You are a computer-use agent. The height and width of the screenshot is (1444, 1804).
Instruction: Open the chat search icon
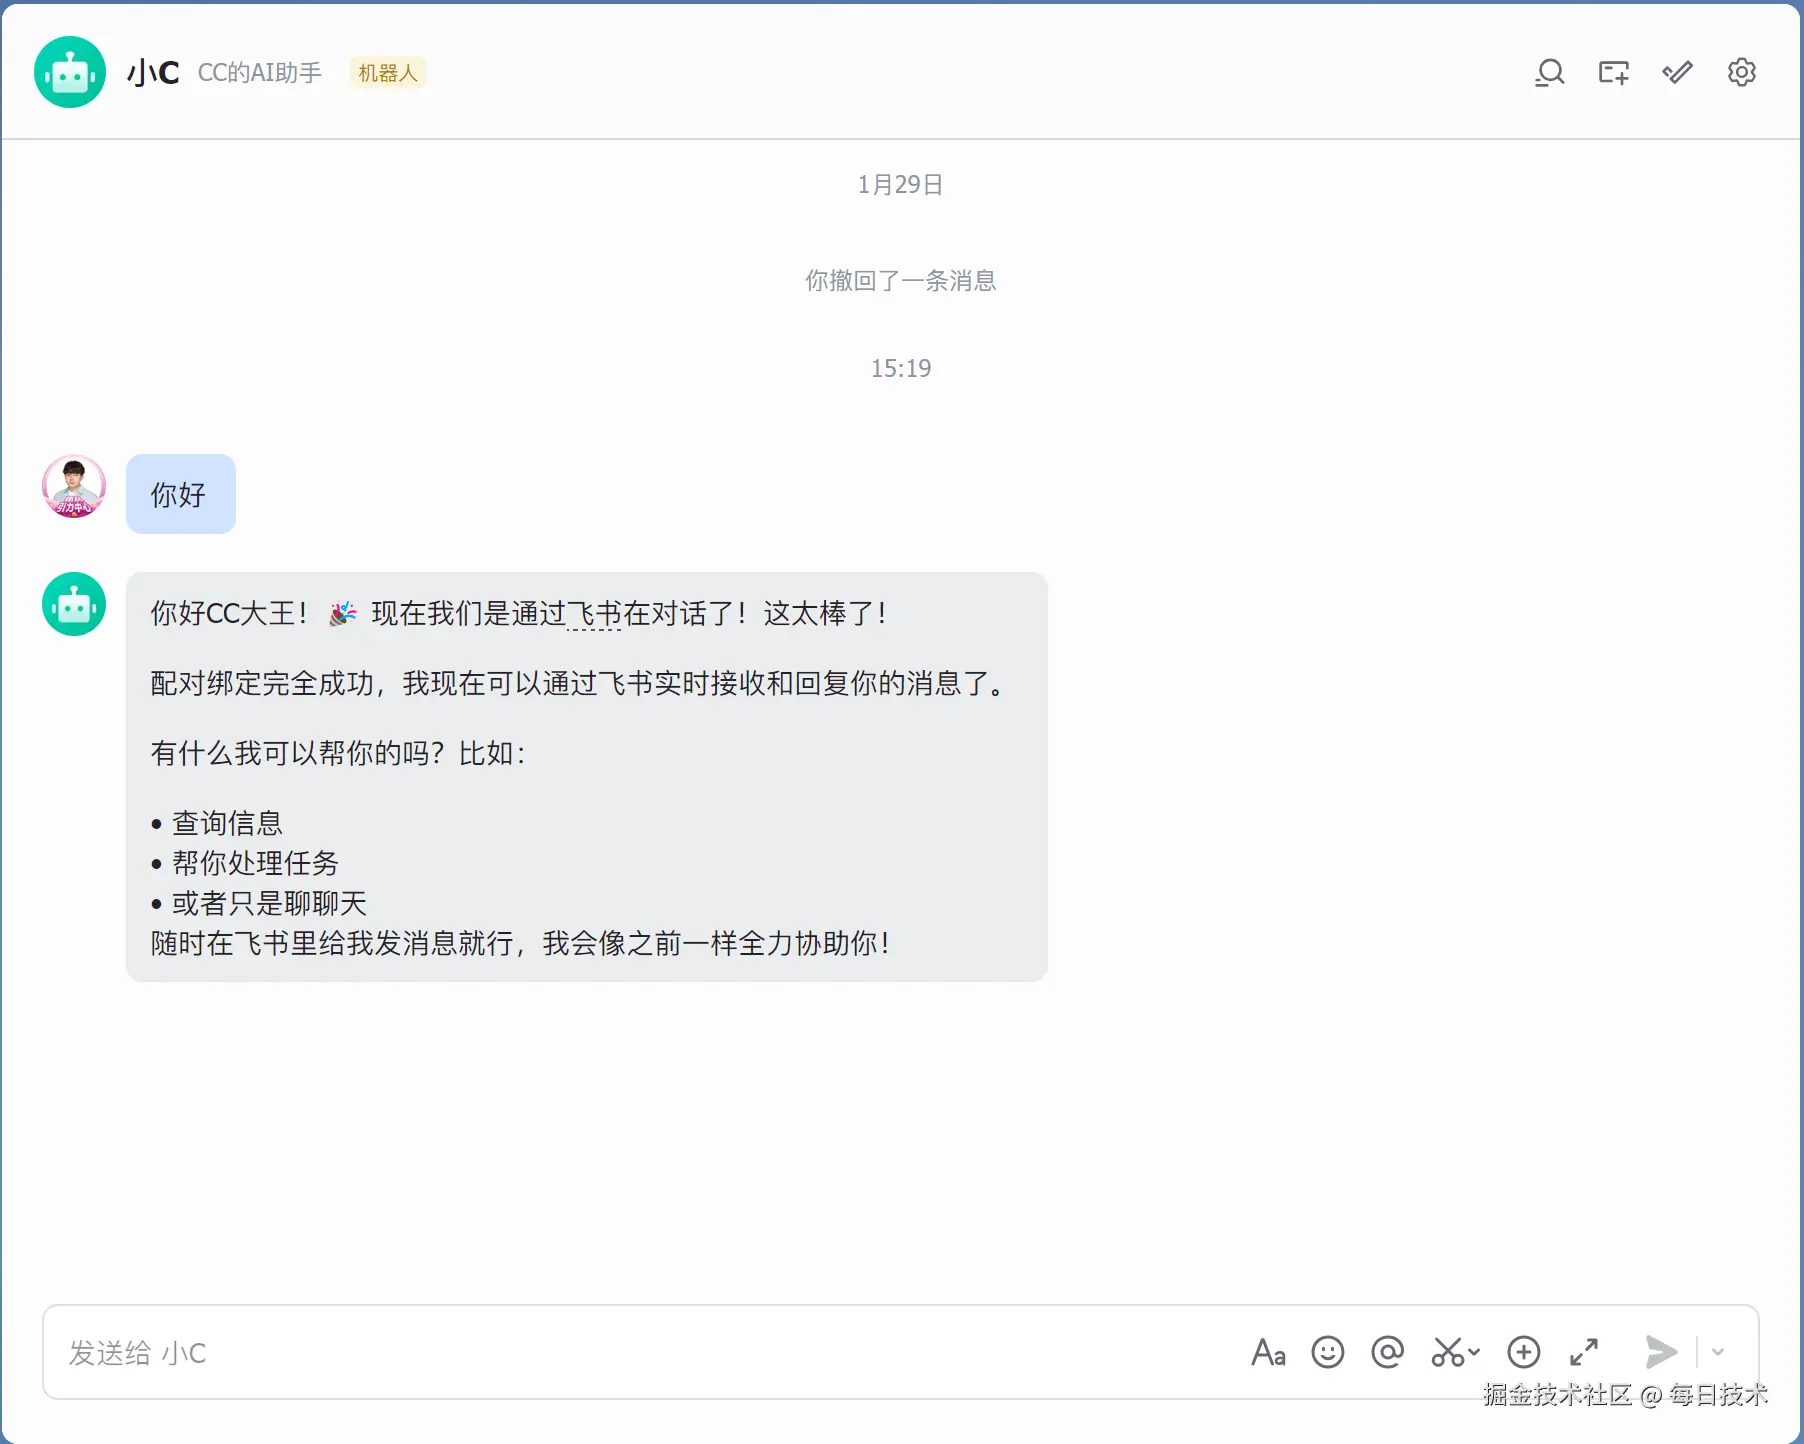pos(1549,72)
